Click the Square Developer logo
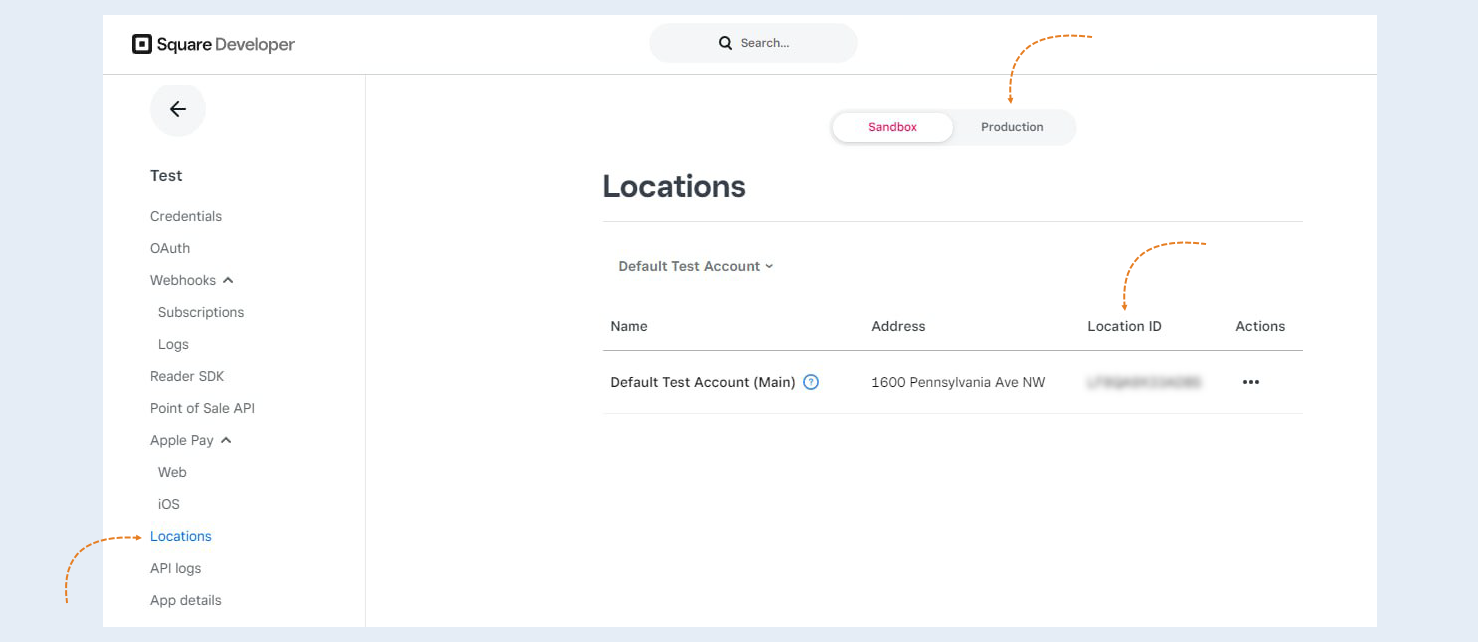This screenshot has width=1478, height=642. click(213, 44)
